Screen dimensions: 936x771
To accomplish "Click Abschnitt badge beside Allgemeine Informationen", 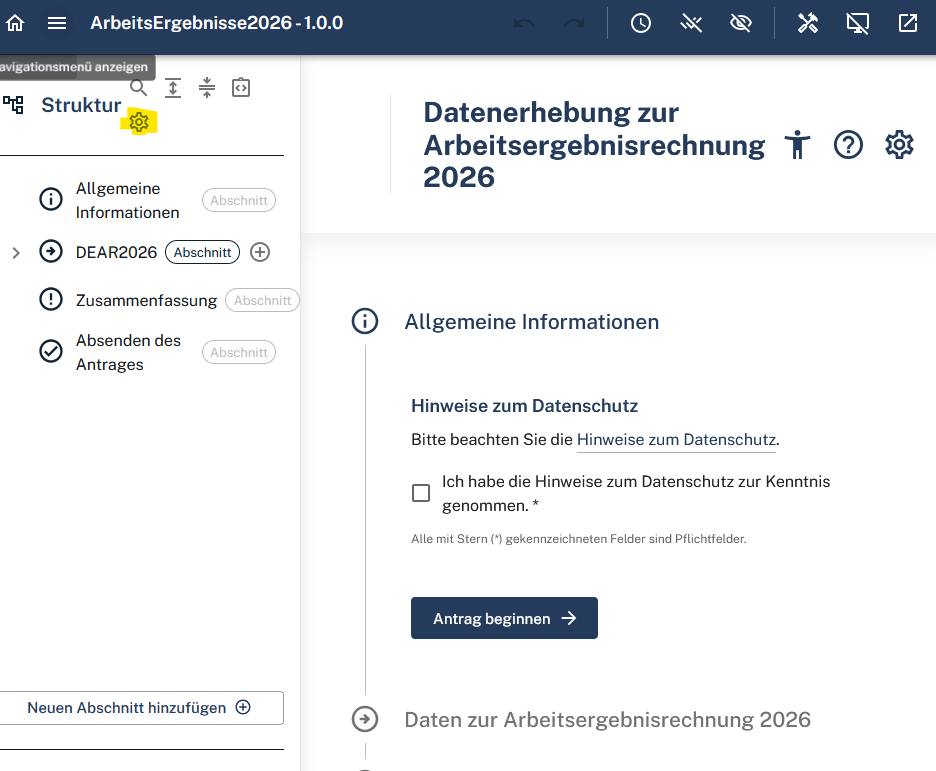I will click(x=239, y=200).
